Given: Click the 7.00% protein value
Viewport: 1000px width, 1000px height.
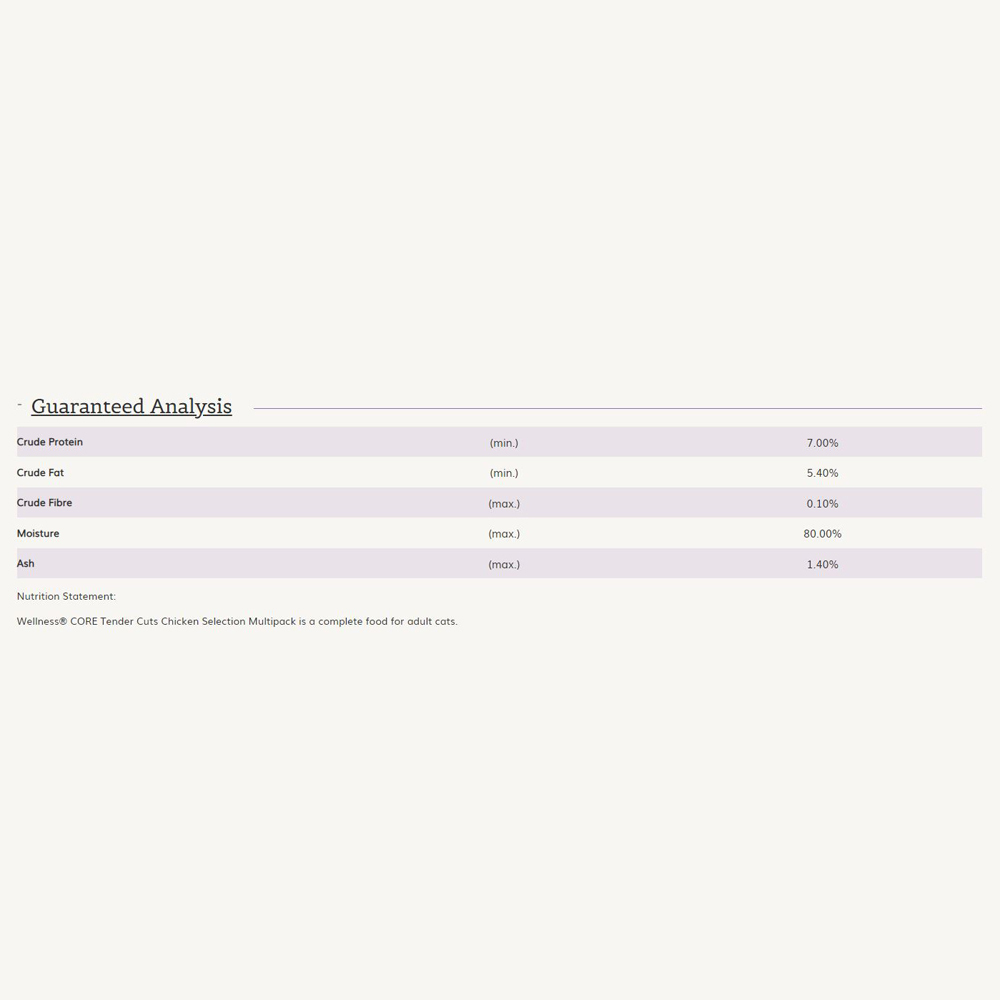Looking at the screenshot, I should click(822, 443).
